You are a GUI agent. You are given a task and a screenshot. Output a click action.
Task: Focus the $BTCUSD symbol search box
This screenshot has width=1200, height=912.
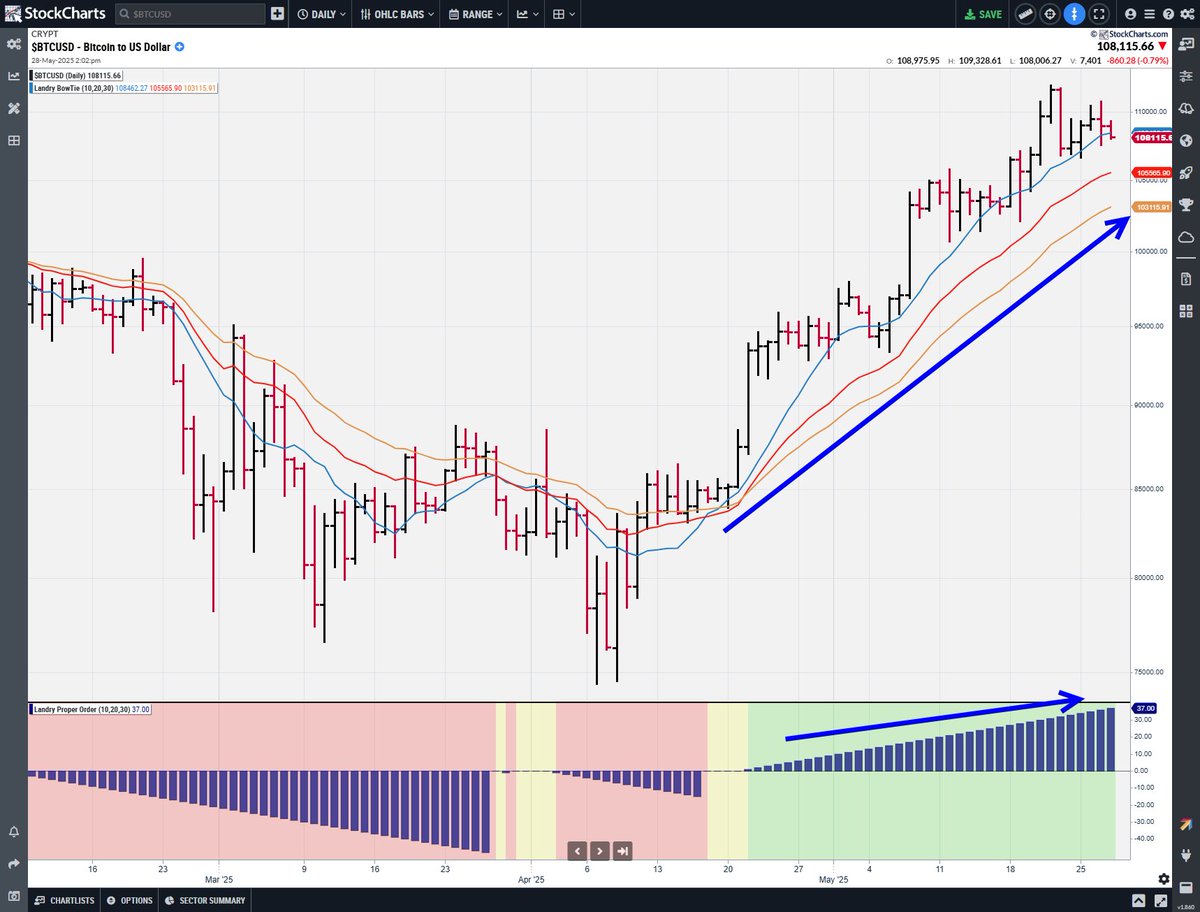(x=190, y=14)
